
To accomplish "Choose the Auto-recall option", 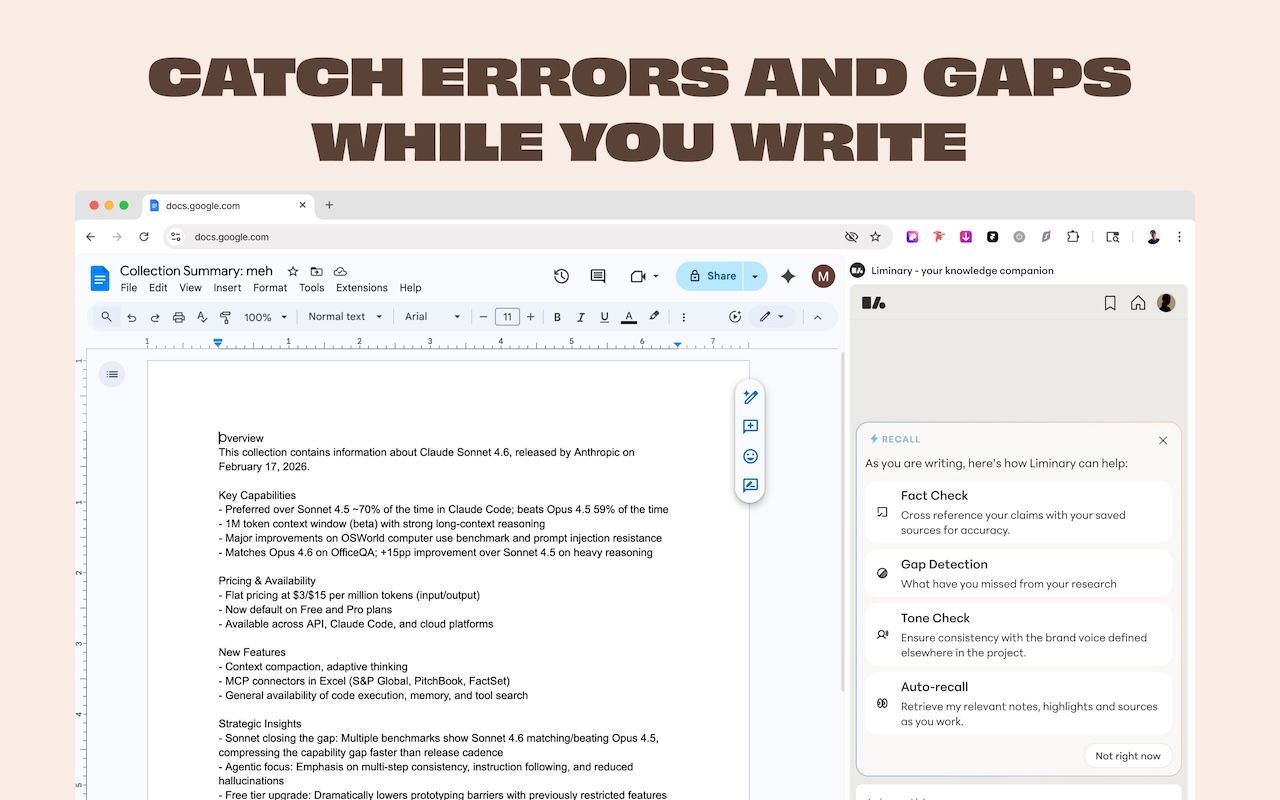I will pyautogui.click(x=1018, y=704).
